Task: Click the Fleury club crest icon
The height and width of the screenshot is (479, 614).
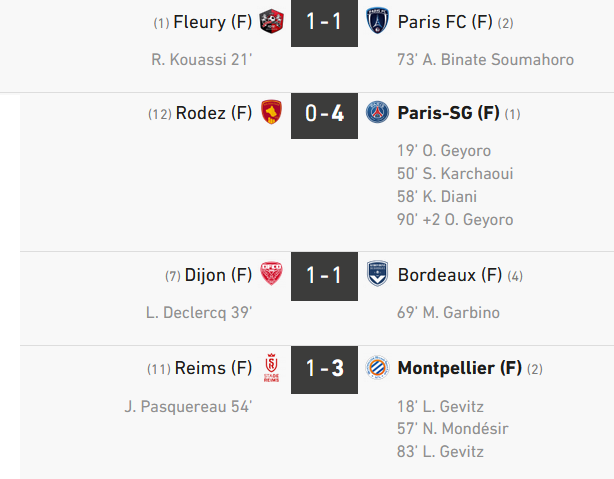Action: click(x=271, y=21)
